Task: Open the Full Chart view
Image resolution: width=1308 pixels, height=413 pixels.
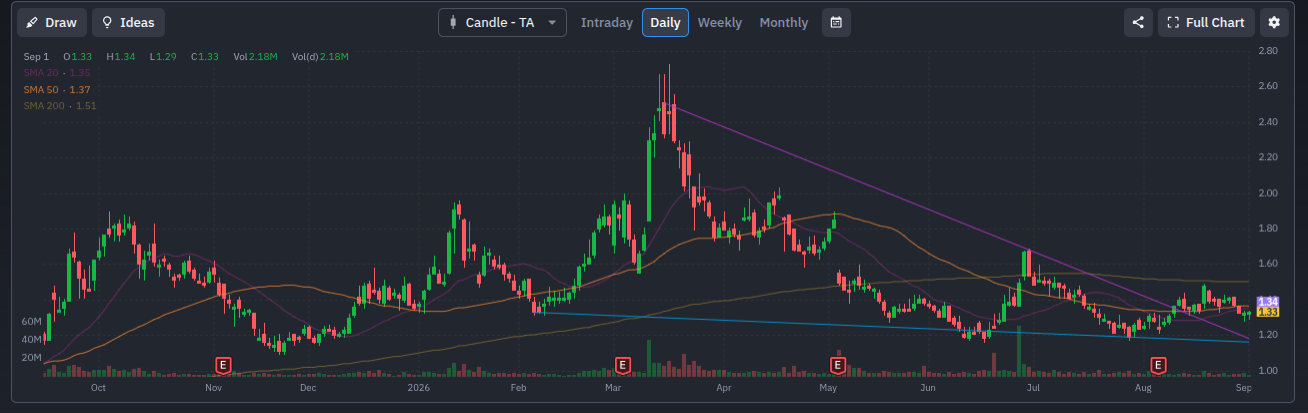Action: point(1206,22)
